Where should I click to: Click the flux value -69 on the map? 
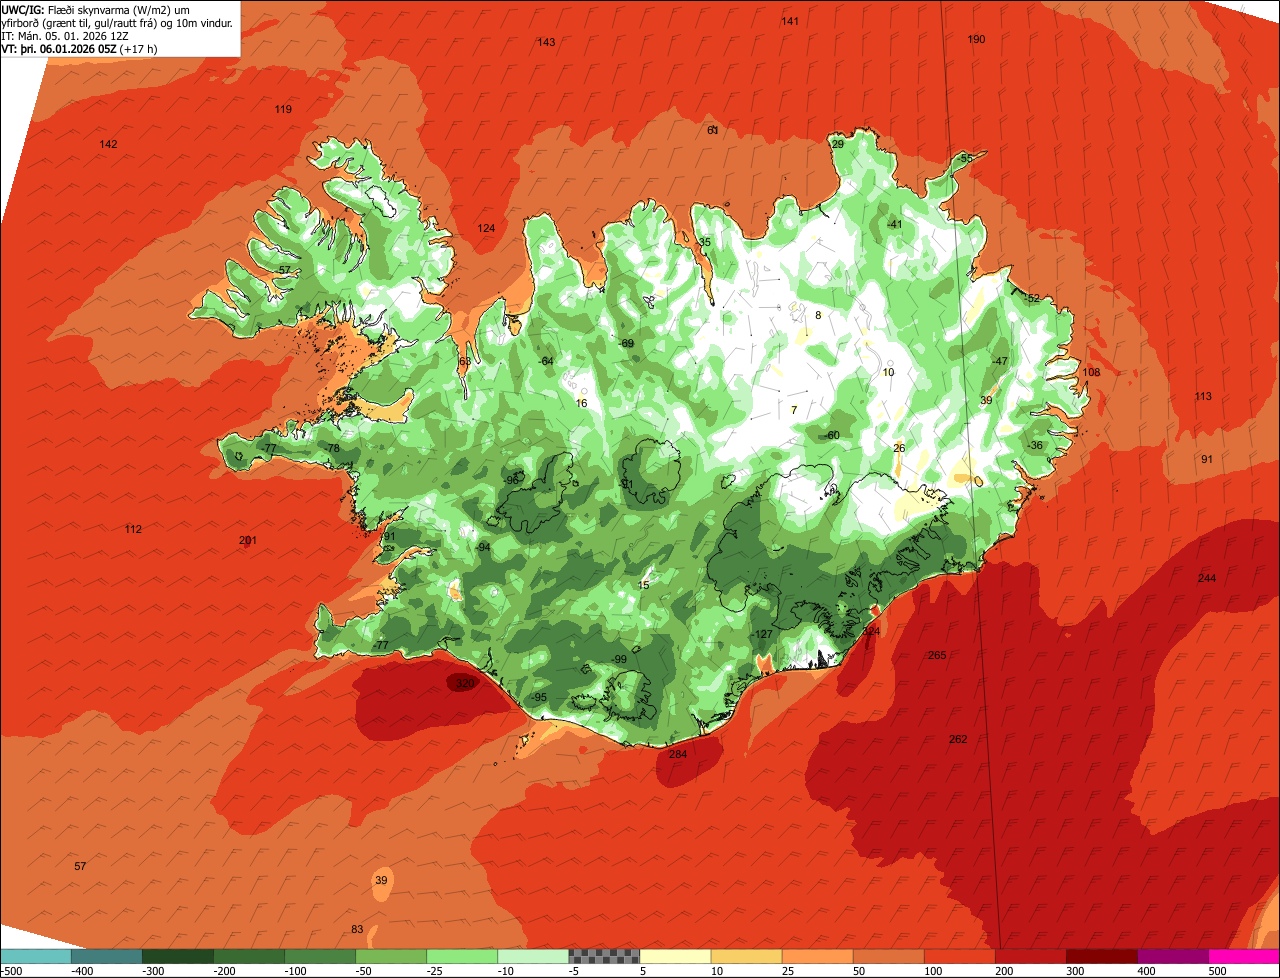click(627, 343)
